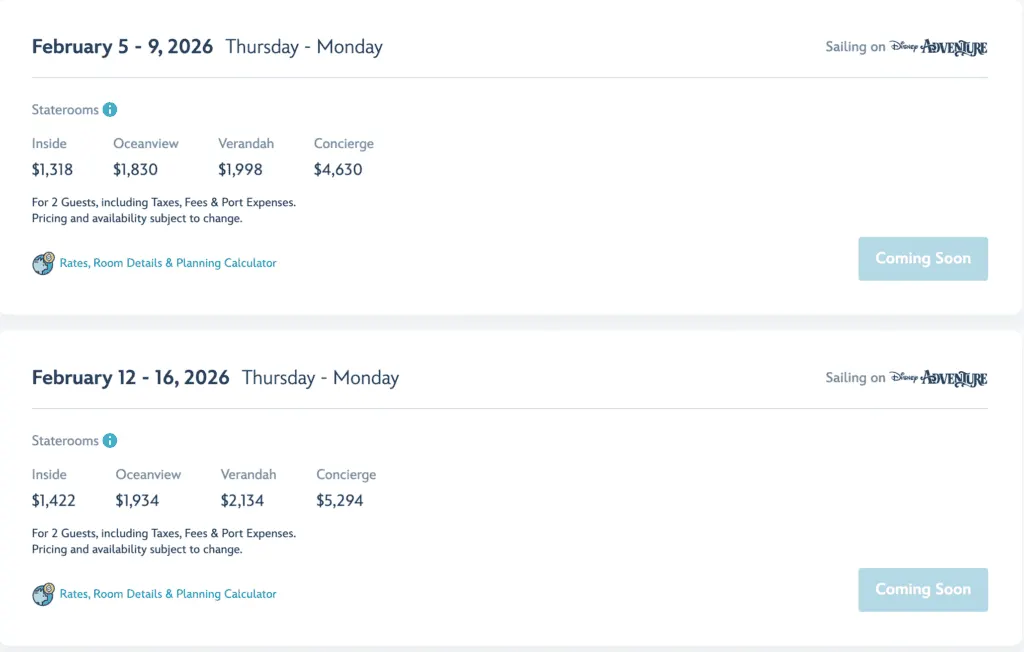
Task: Select Concierge $5,294 stateroom price
Action: tap(340, 501)
